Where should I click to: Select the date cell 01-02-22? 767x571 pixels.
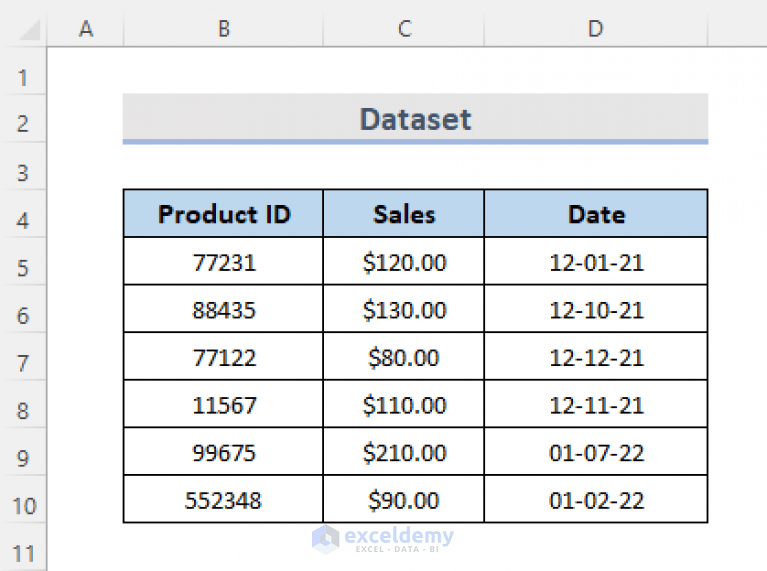click(x=596, y=499)
